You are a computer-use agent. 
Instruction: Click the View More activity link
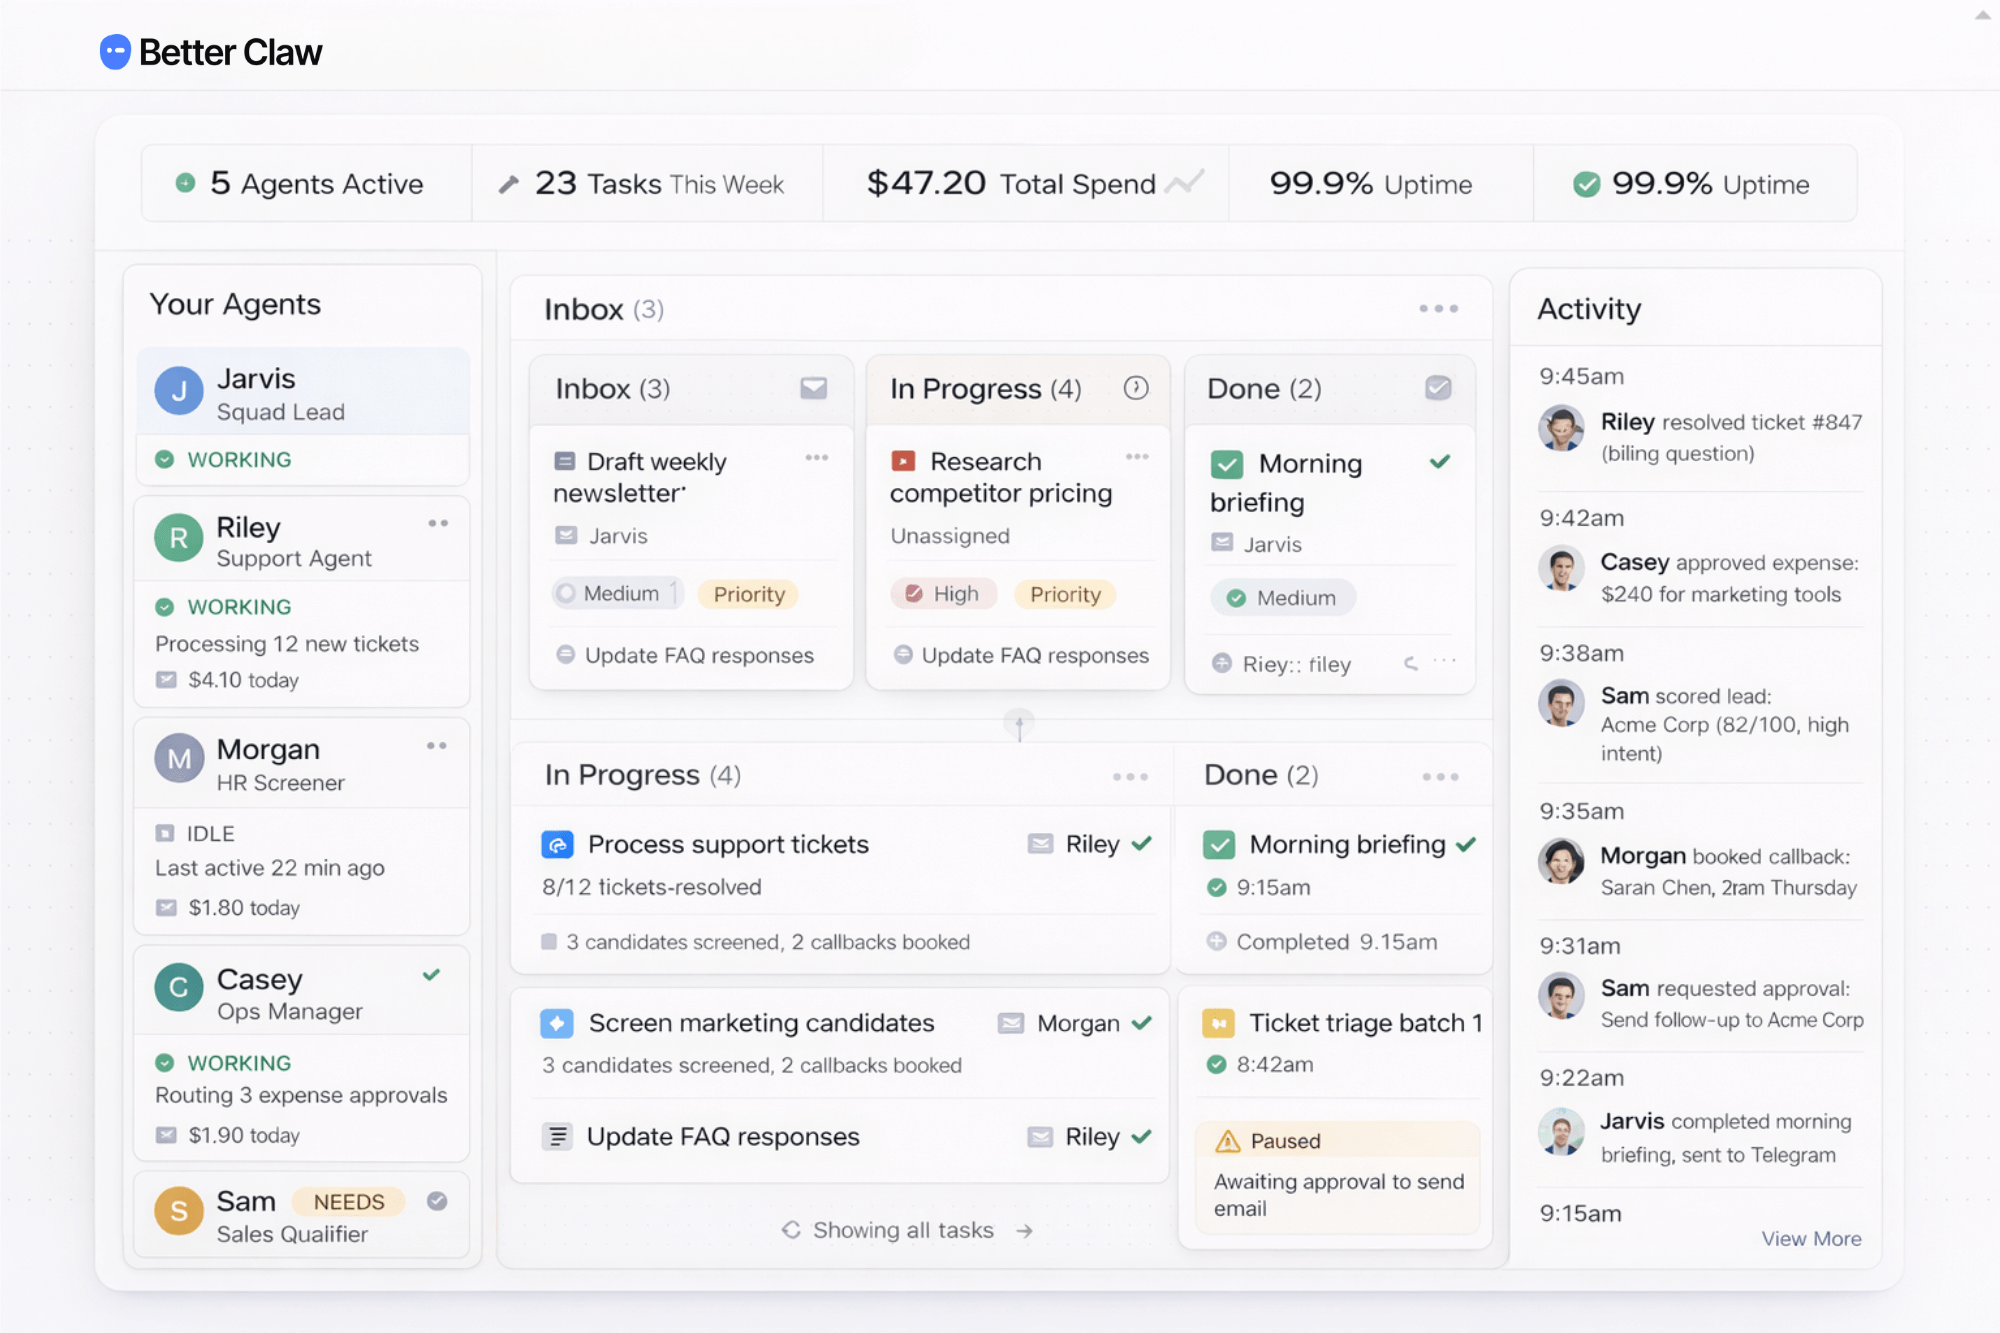tap(1811, 1238)
